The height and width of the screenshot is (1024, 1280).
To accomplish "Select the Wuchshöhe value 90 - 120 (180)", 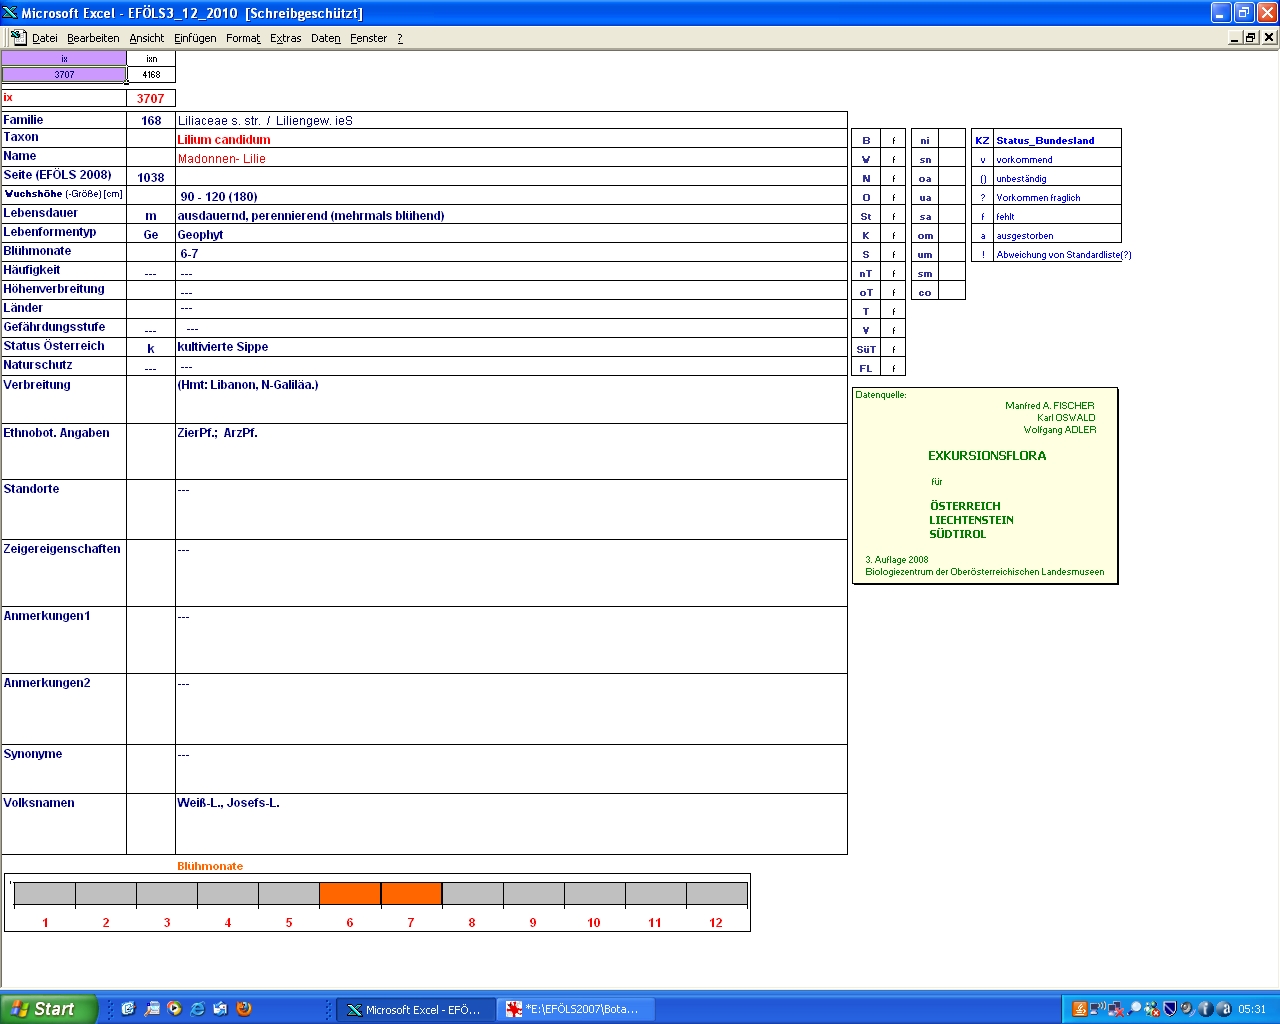I will tap(219, 197).
